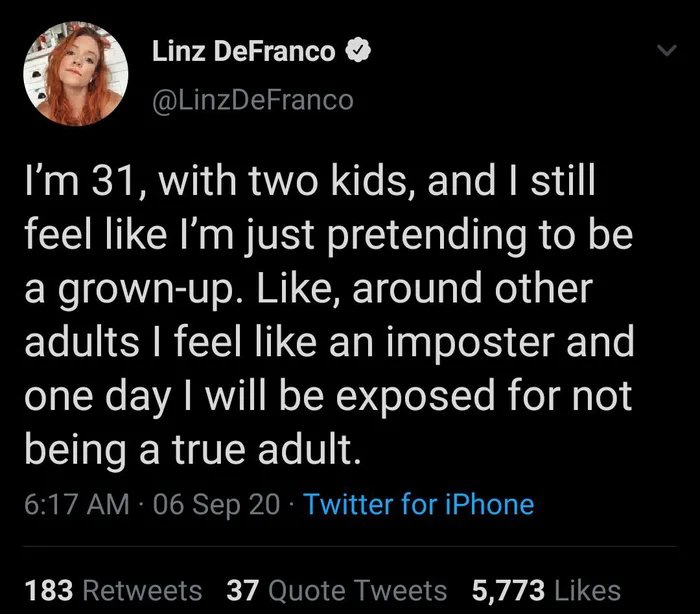The width and height of the screenshot is (700, 614).
Task: View the Retweets label list
Action: coord(141,590)
